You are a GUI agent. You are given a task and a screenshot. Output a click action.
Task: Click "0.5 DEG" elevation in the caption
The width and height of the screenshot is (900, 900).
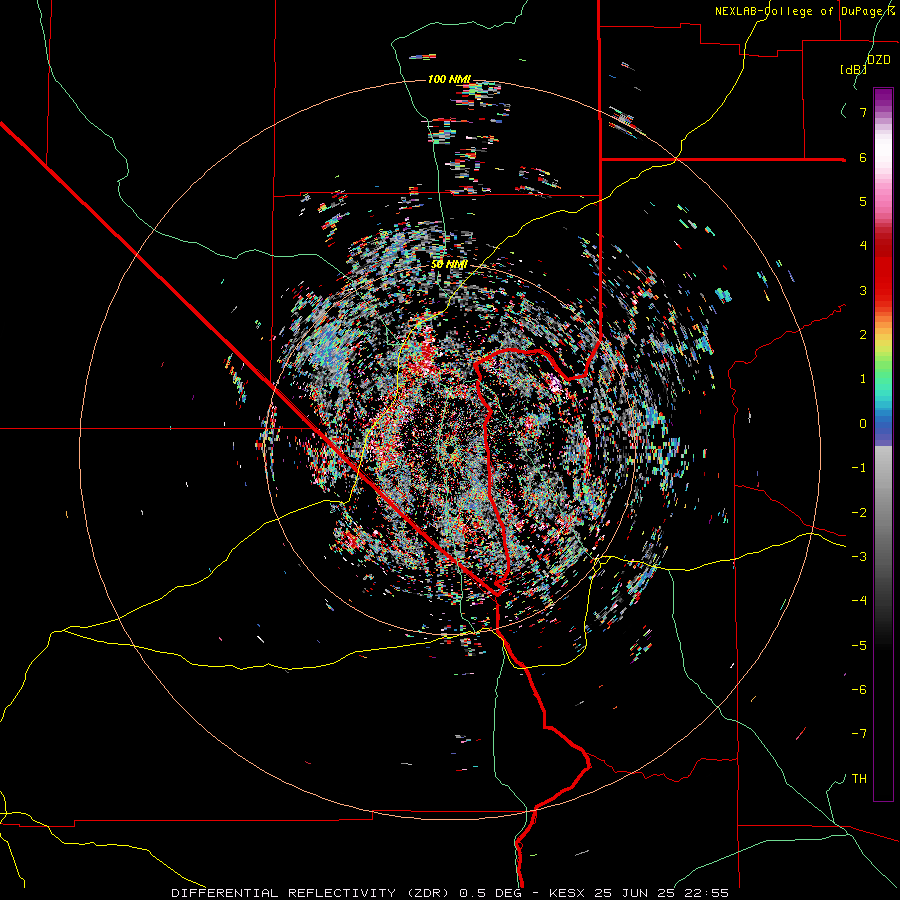(x=490, y=893)
